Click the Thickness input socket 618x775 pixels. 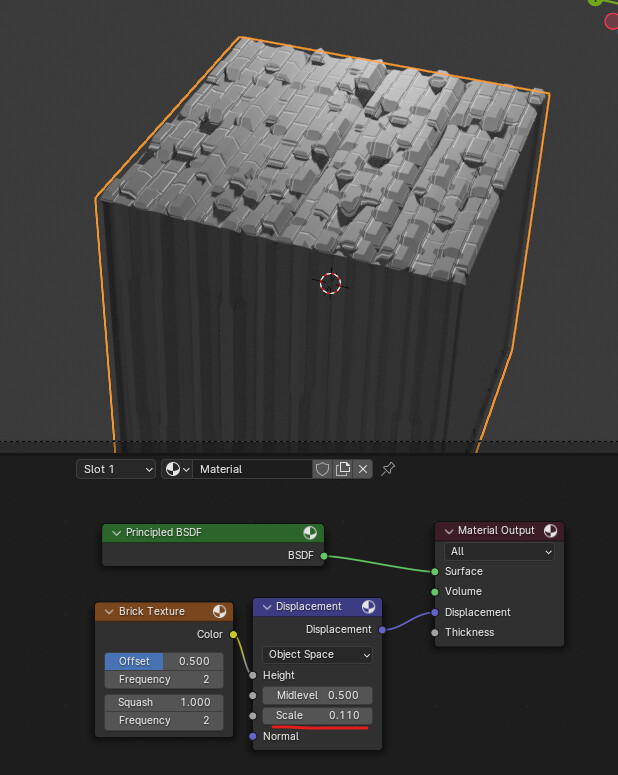pyautogui.click(x=435, y=633)
